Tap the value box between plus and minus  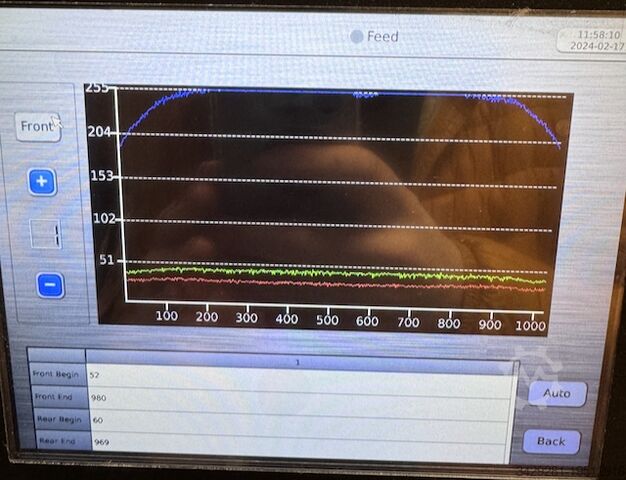[x=46, y=235]
